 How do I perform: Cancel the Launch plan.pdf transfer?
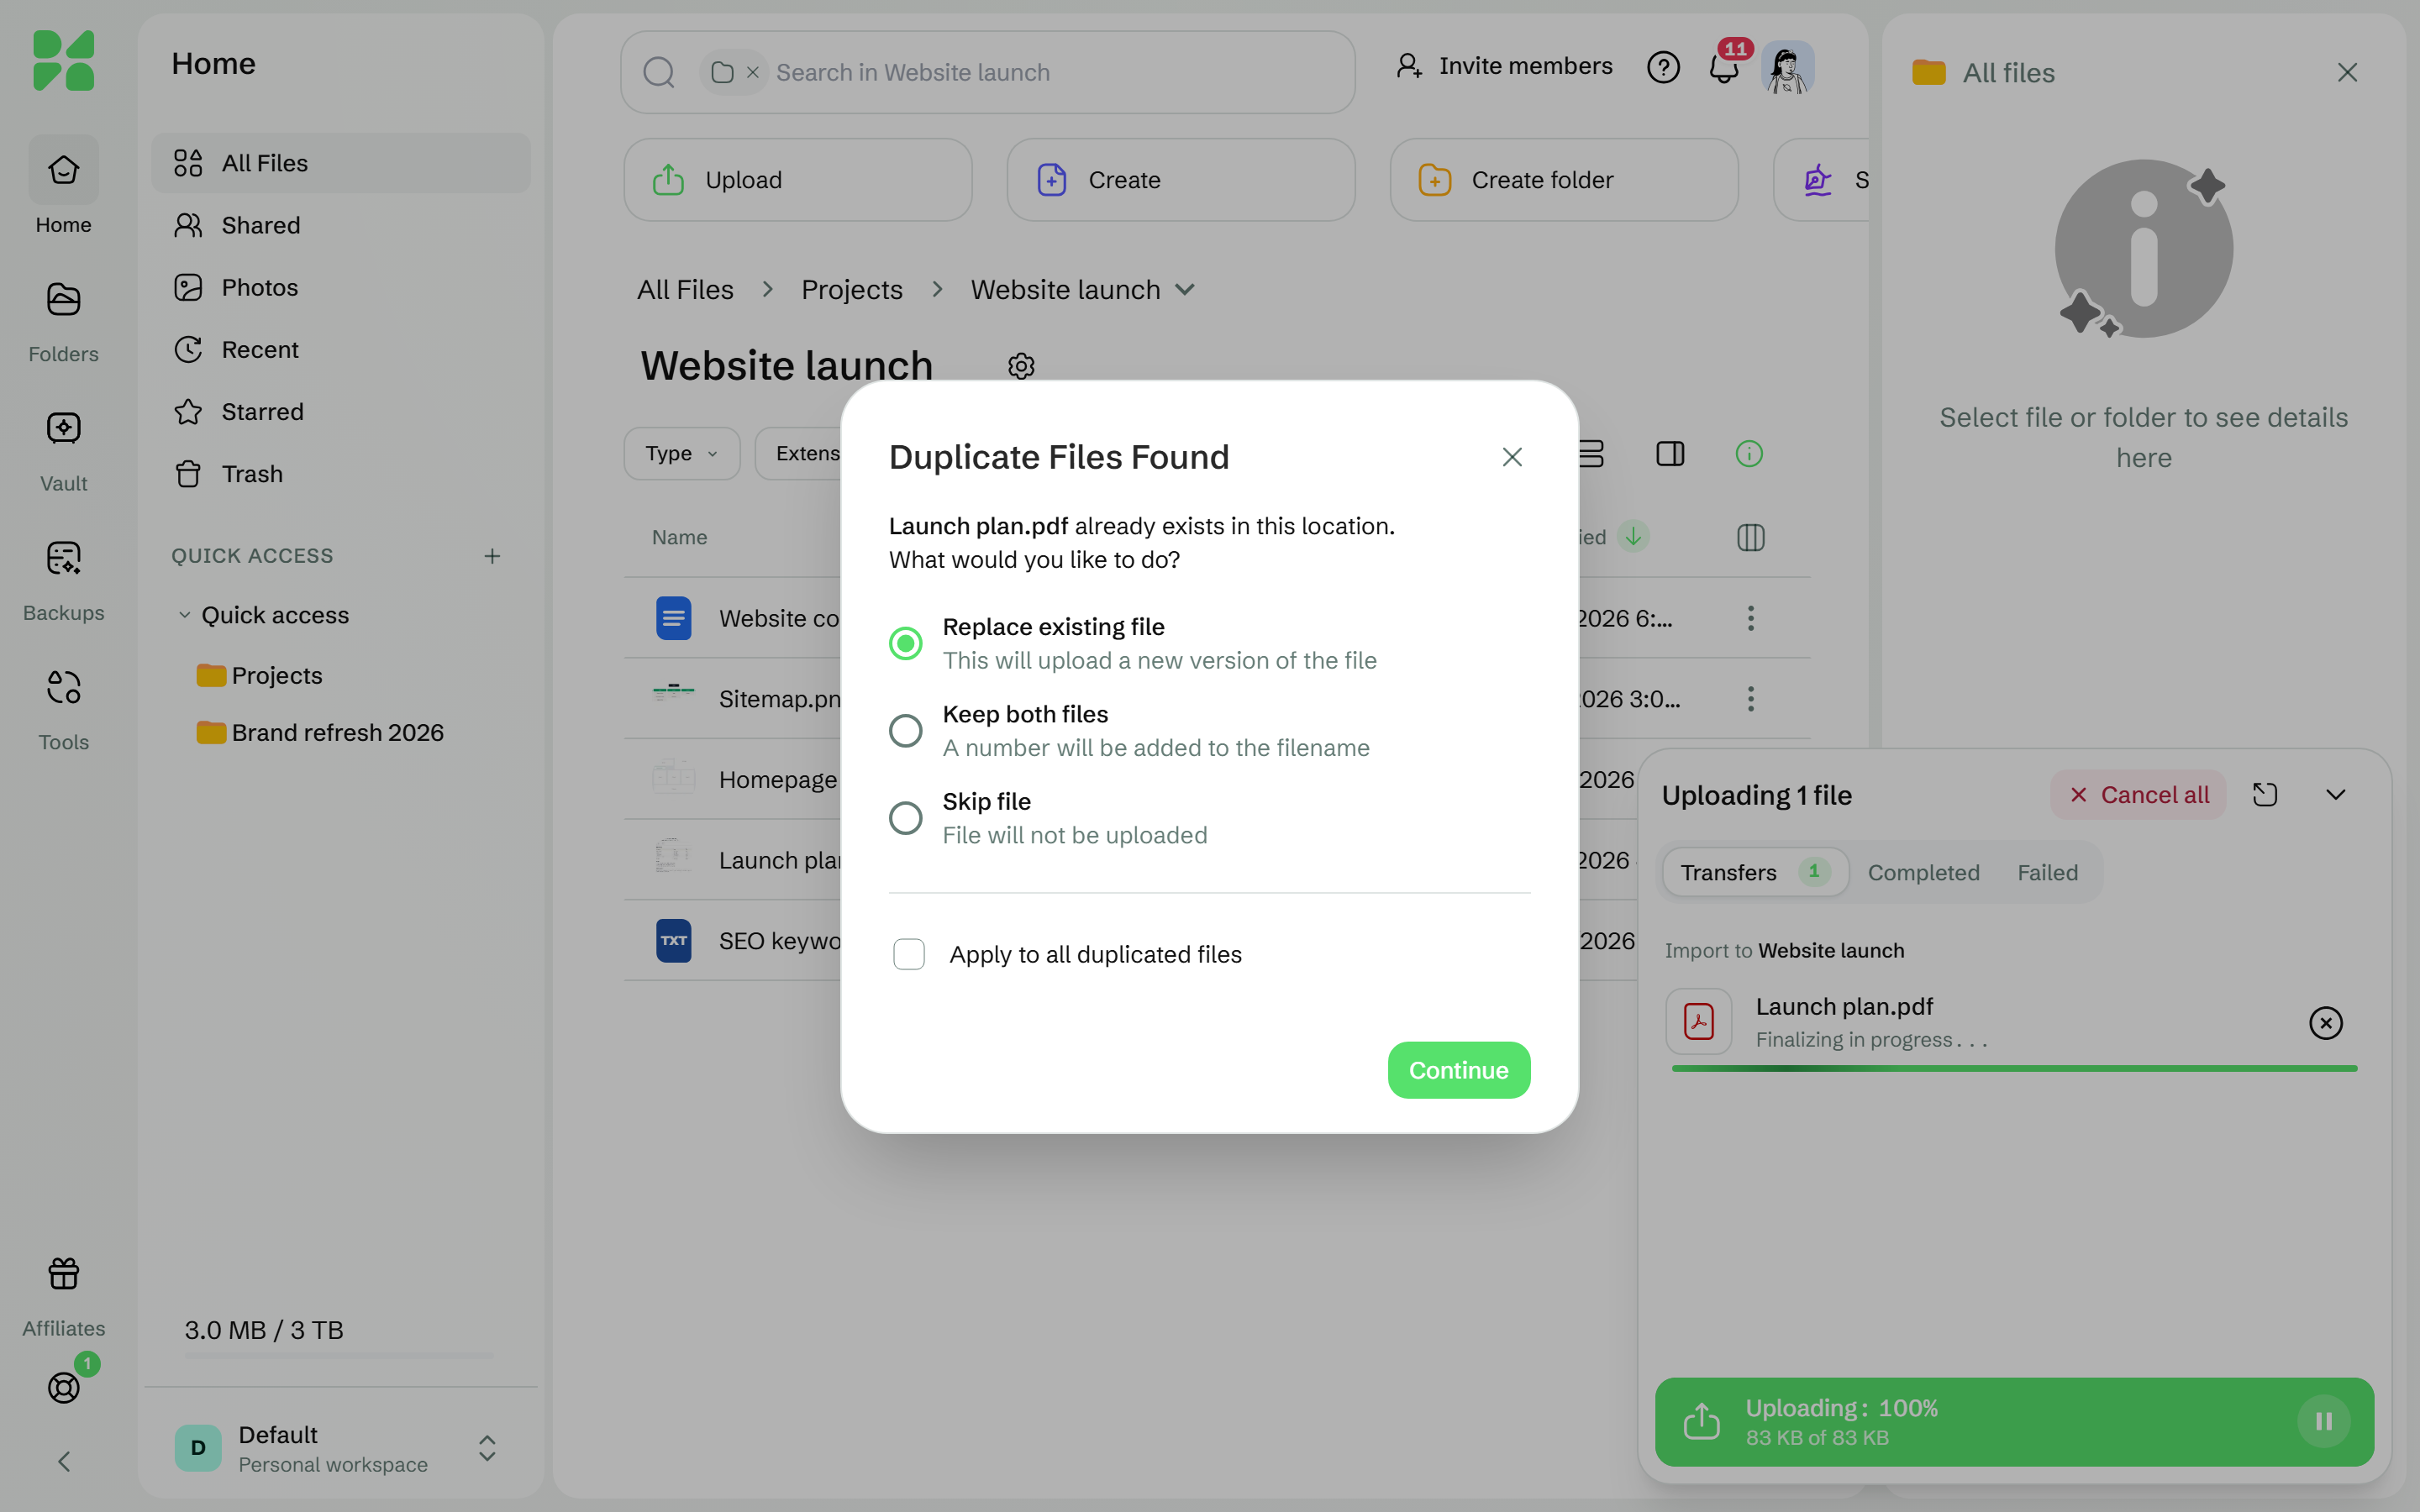[2325, 1023]
